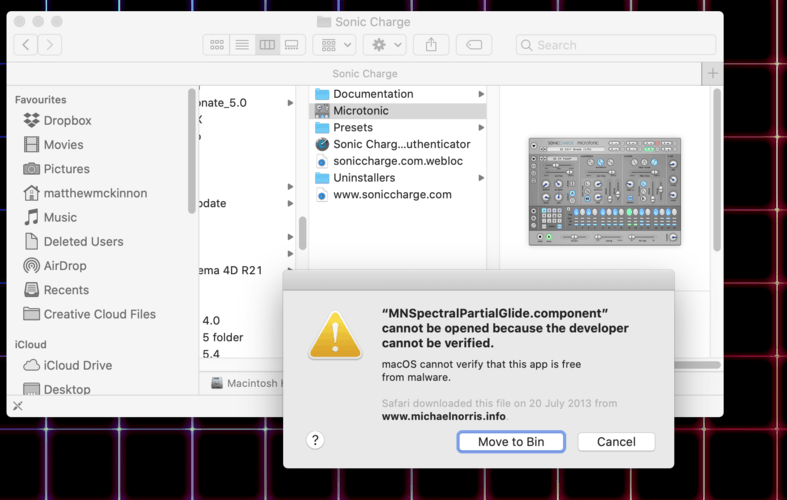Image resolution: width=787 pixels, height=500 pixels.
Task: Switch to icon view
Action: click(x=217, y=45)
